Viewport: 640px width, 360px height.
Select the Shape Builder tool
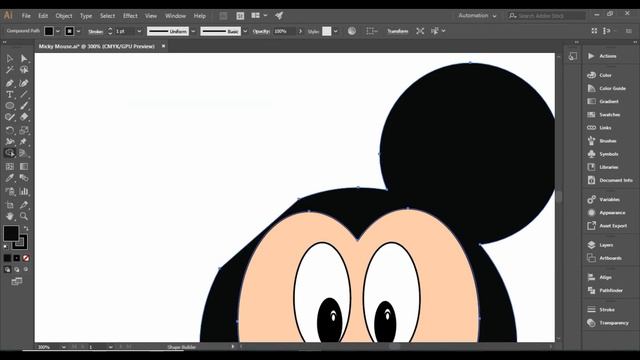point(10,153)
